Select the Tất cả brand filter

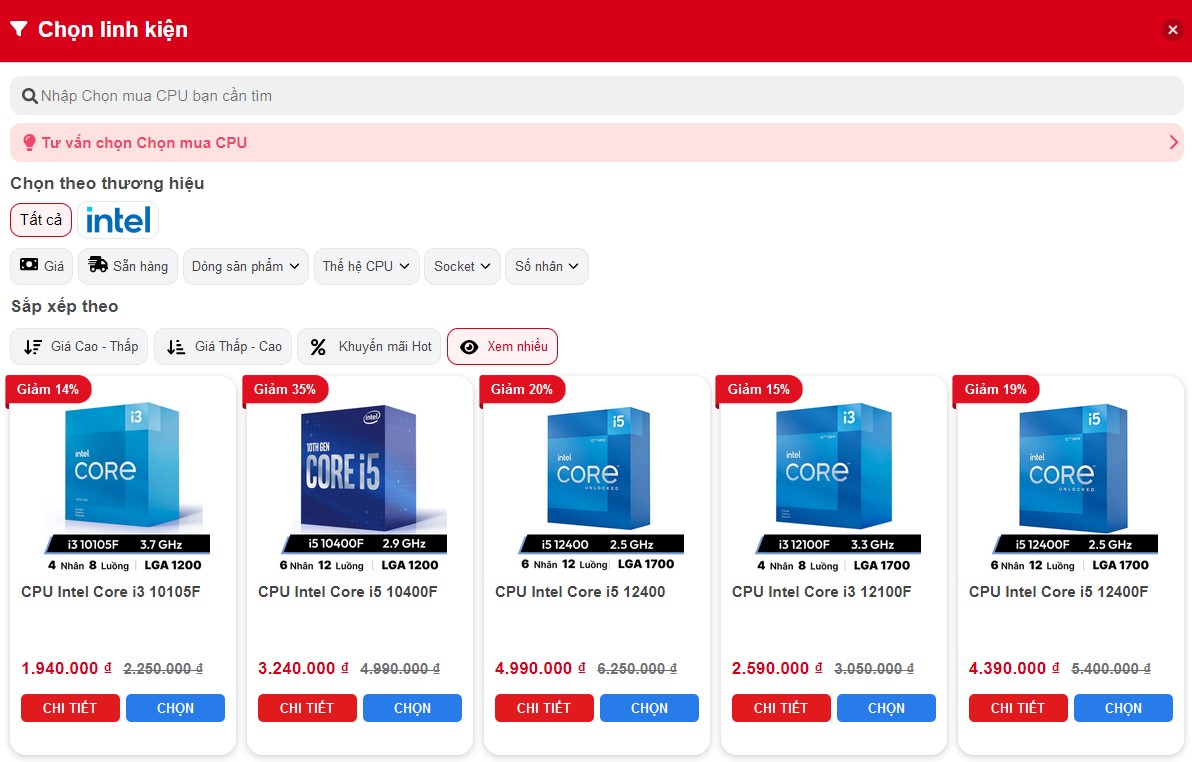click(x=41, y=220)
